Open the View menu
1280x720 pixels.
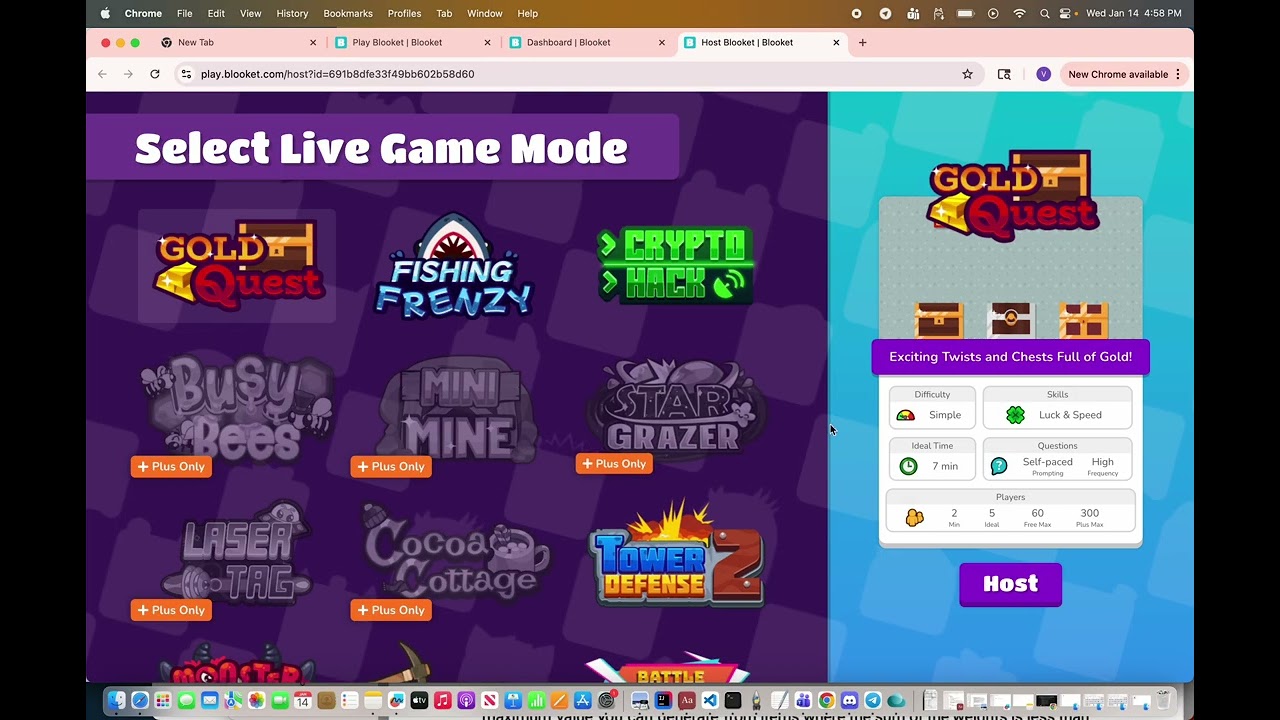click(x=250, y=13)
